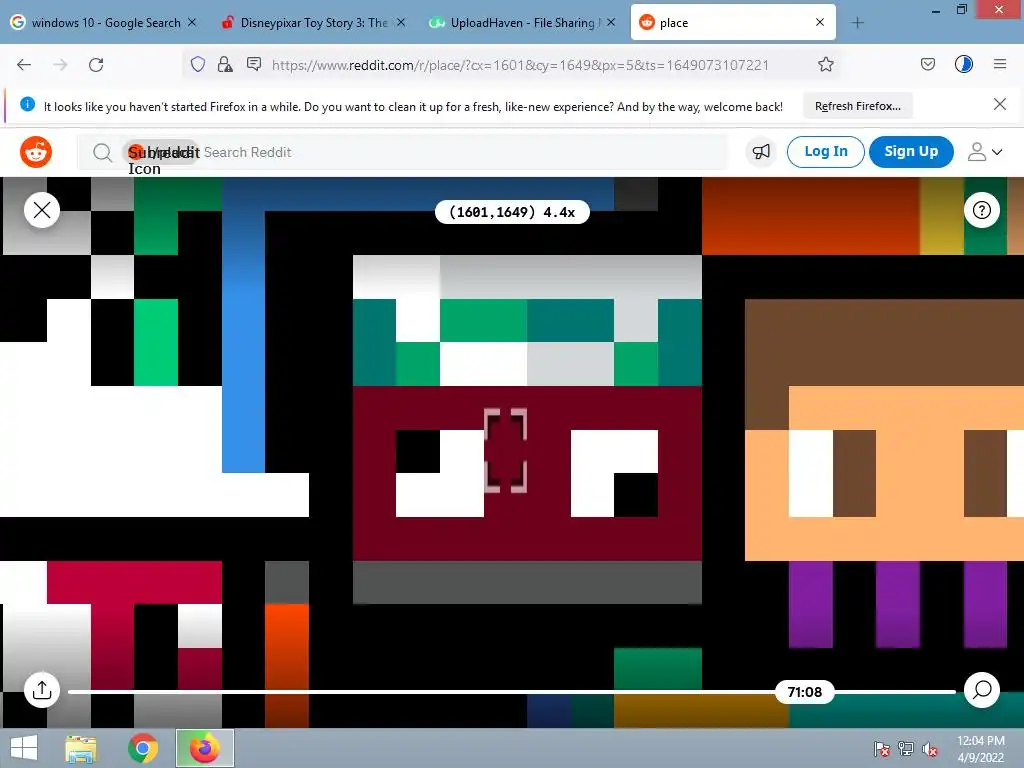Open the Firefox account avatar icon
This screenshot has width=1024, height=768.
(963, 64)
